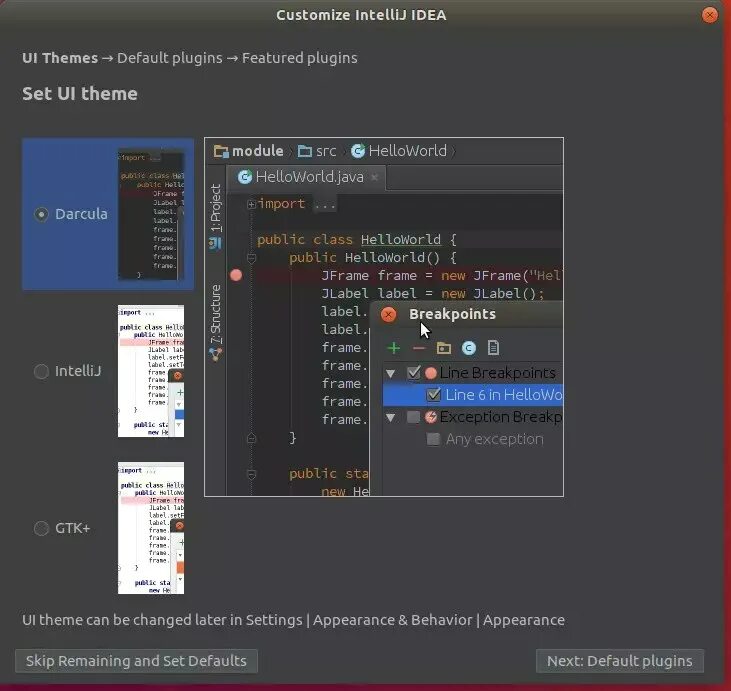
Task: Toggle the Line Breakpoints checkbox
Action: tap(414, 373)
